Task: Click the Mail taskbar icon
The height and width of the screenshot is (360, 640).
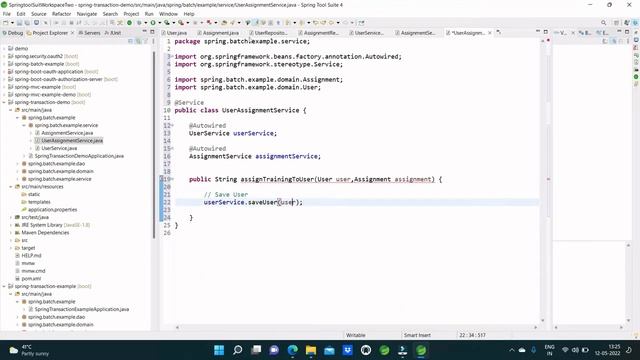Action: tap(329, 350)
